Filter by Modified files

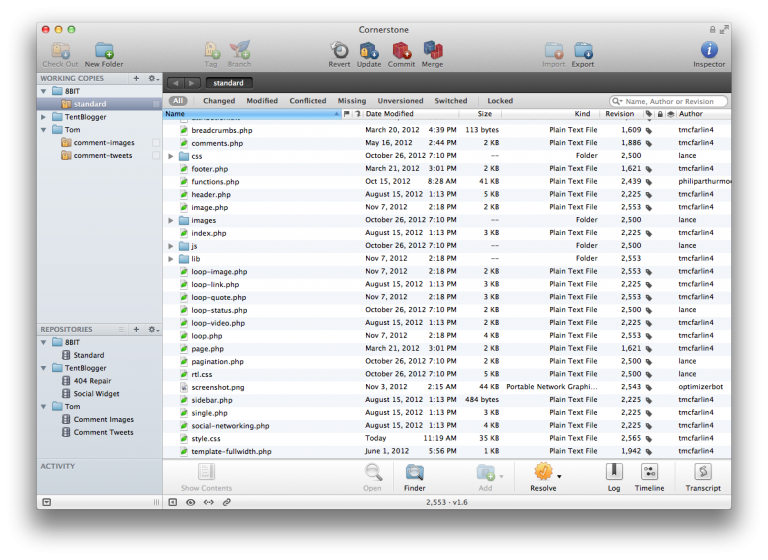(262, 101)
